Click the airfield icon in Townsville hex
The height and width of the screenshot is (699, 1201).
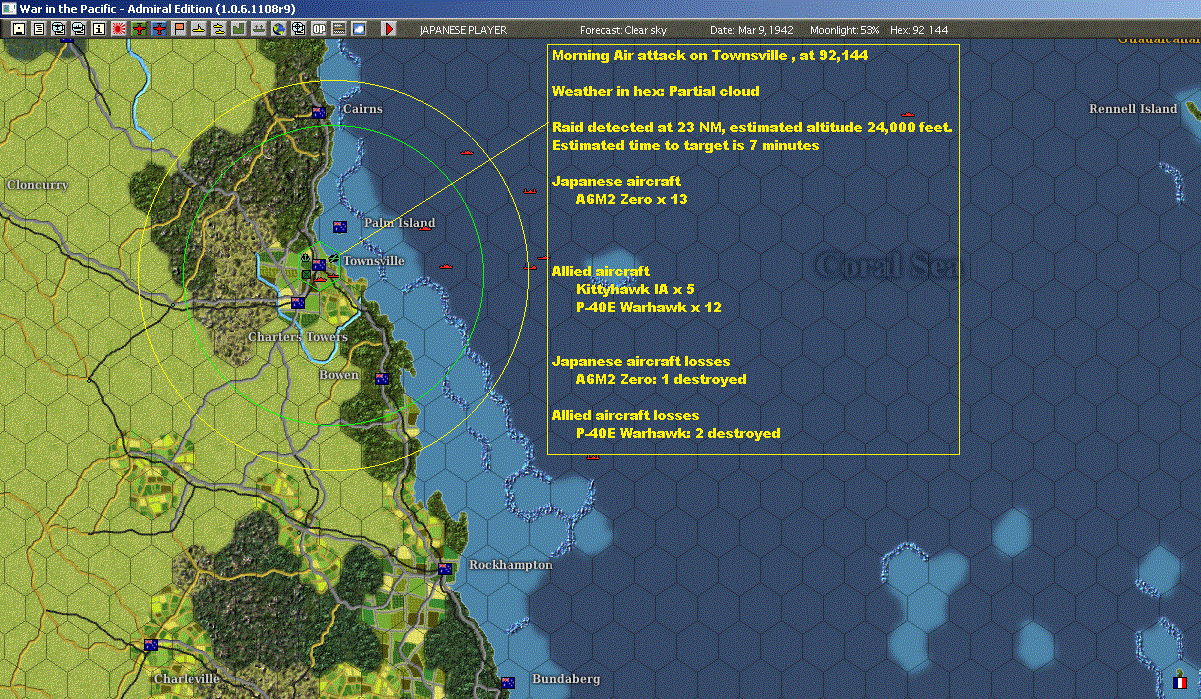point(334,258)
